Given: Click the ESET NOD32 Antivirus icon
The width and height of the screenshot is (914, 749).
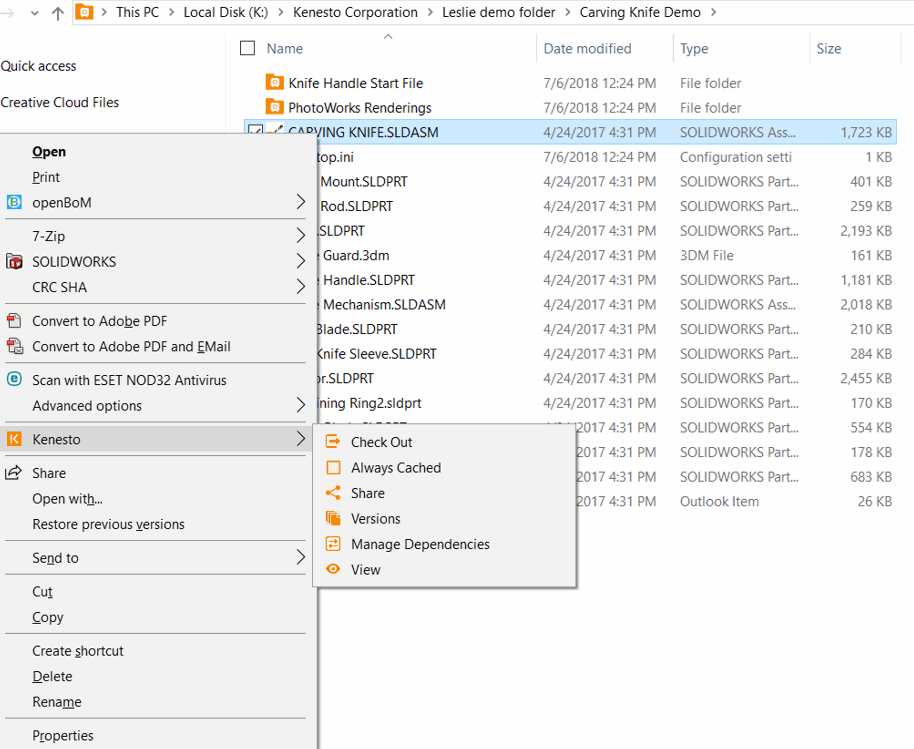Looking at the screenshot, I should click(14, 379).
